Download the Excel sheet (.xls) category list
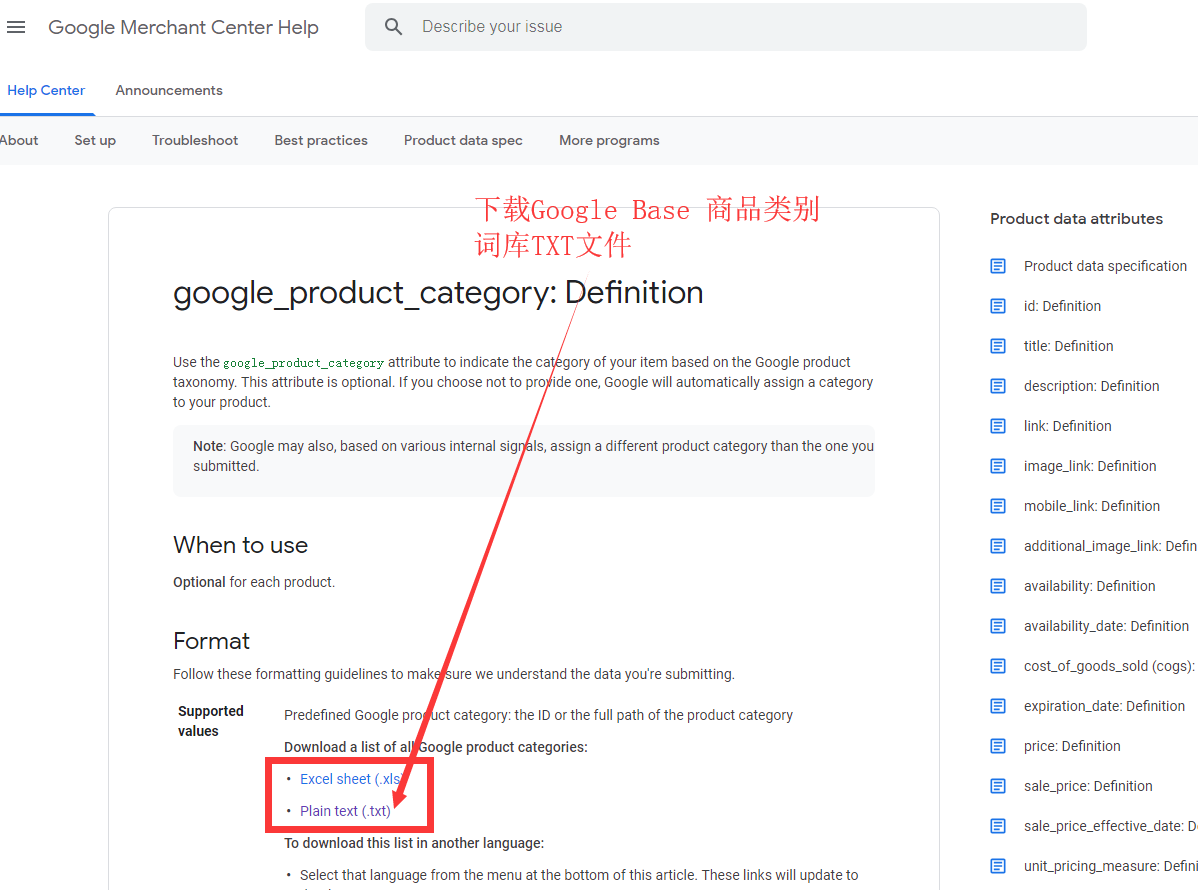Image resolution: width=1198 pixels, height=890 pixels. 351,779
